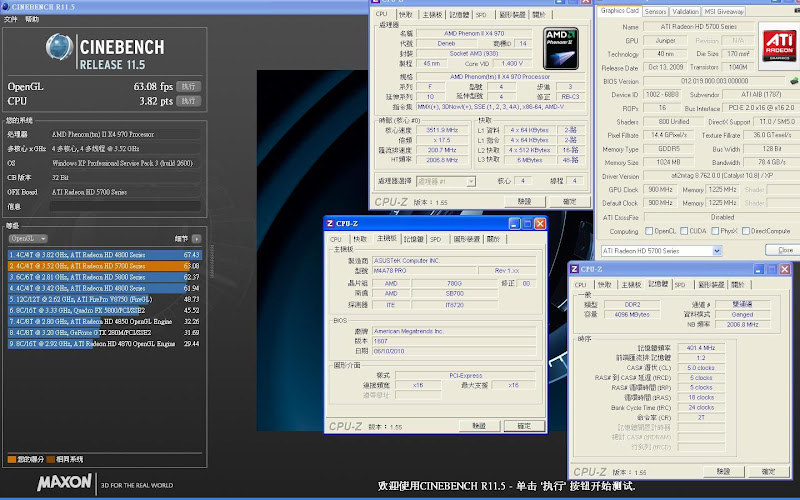This screenshot has height=500, width=800.
Task: Click the Cinebench render preview image
Action: pyautogui.click(x=312, y=250)
